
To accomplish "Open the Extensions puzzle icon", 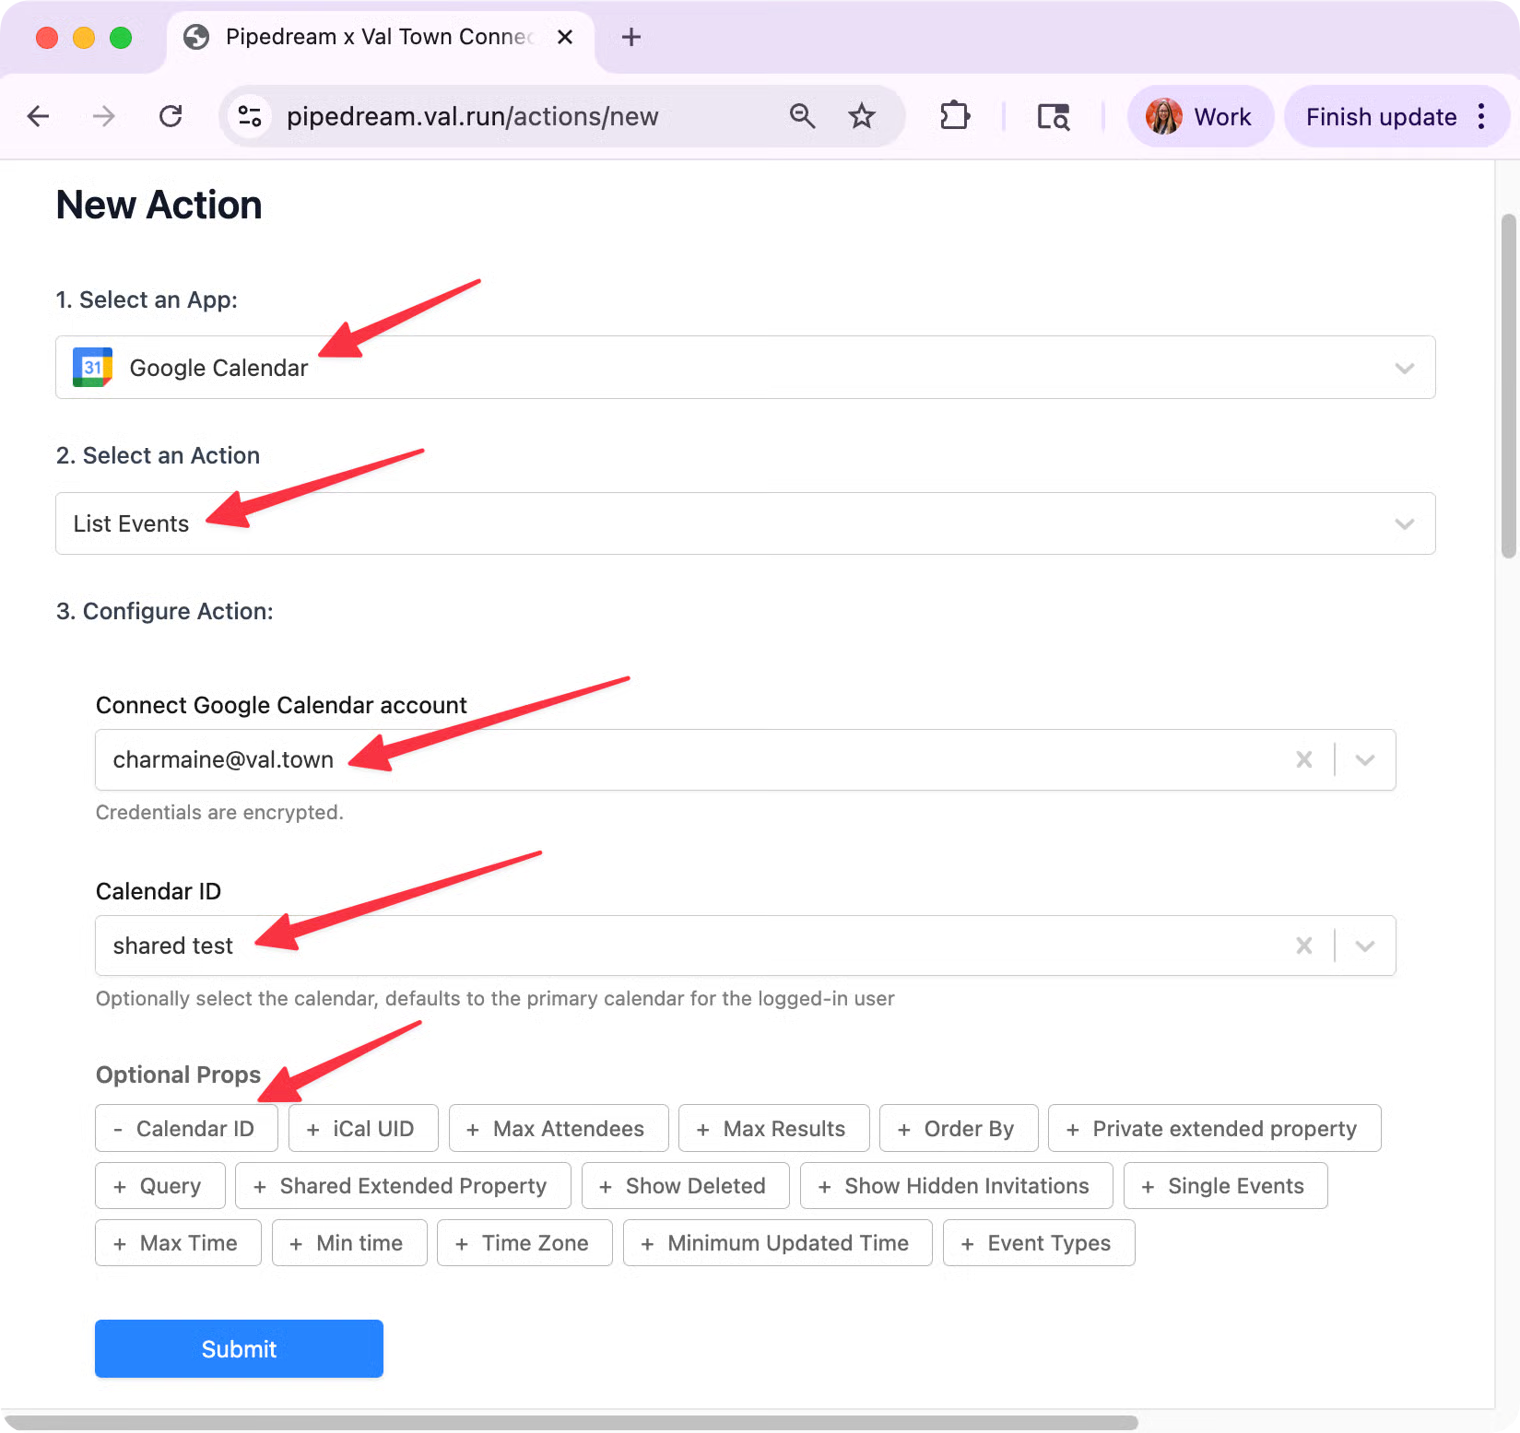I will pos(955,117).
